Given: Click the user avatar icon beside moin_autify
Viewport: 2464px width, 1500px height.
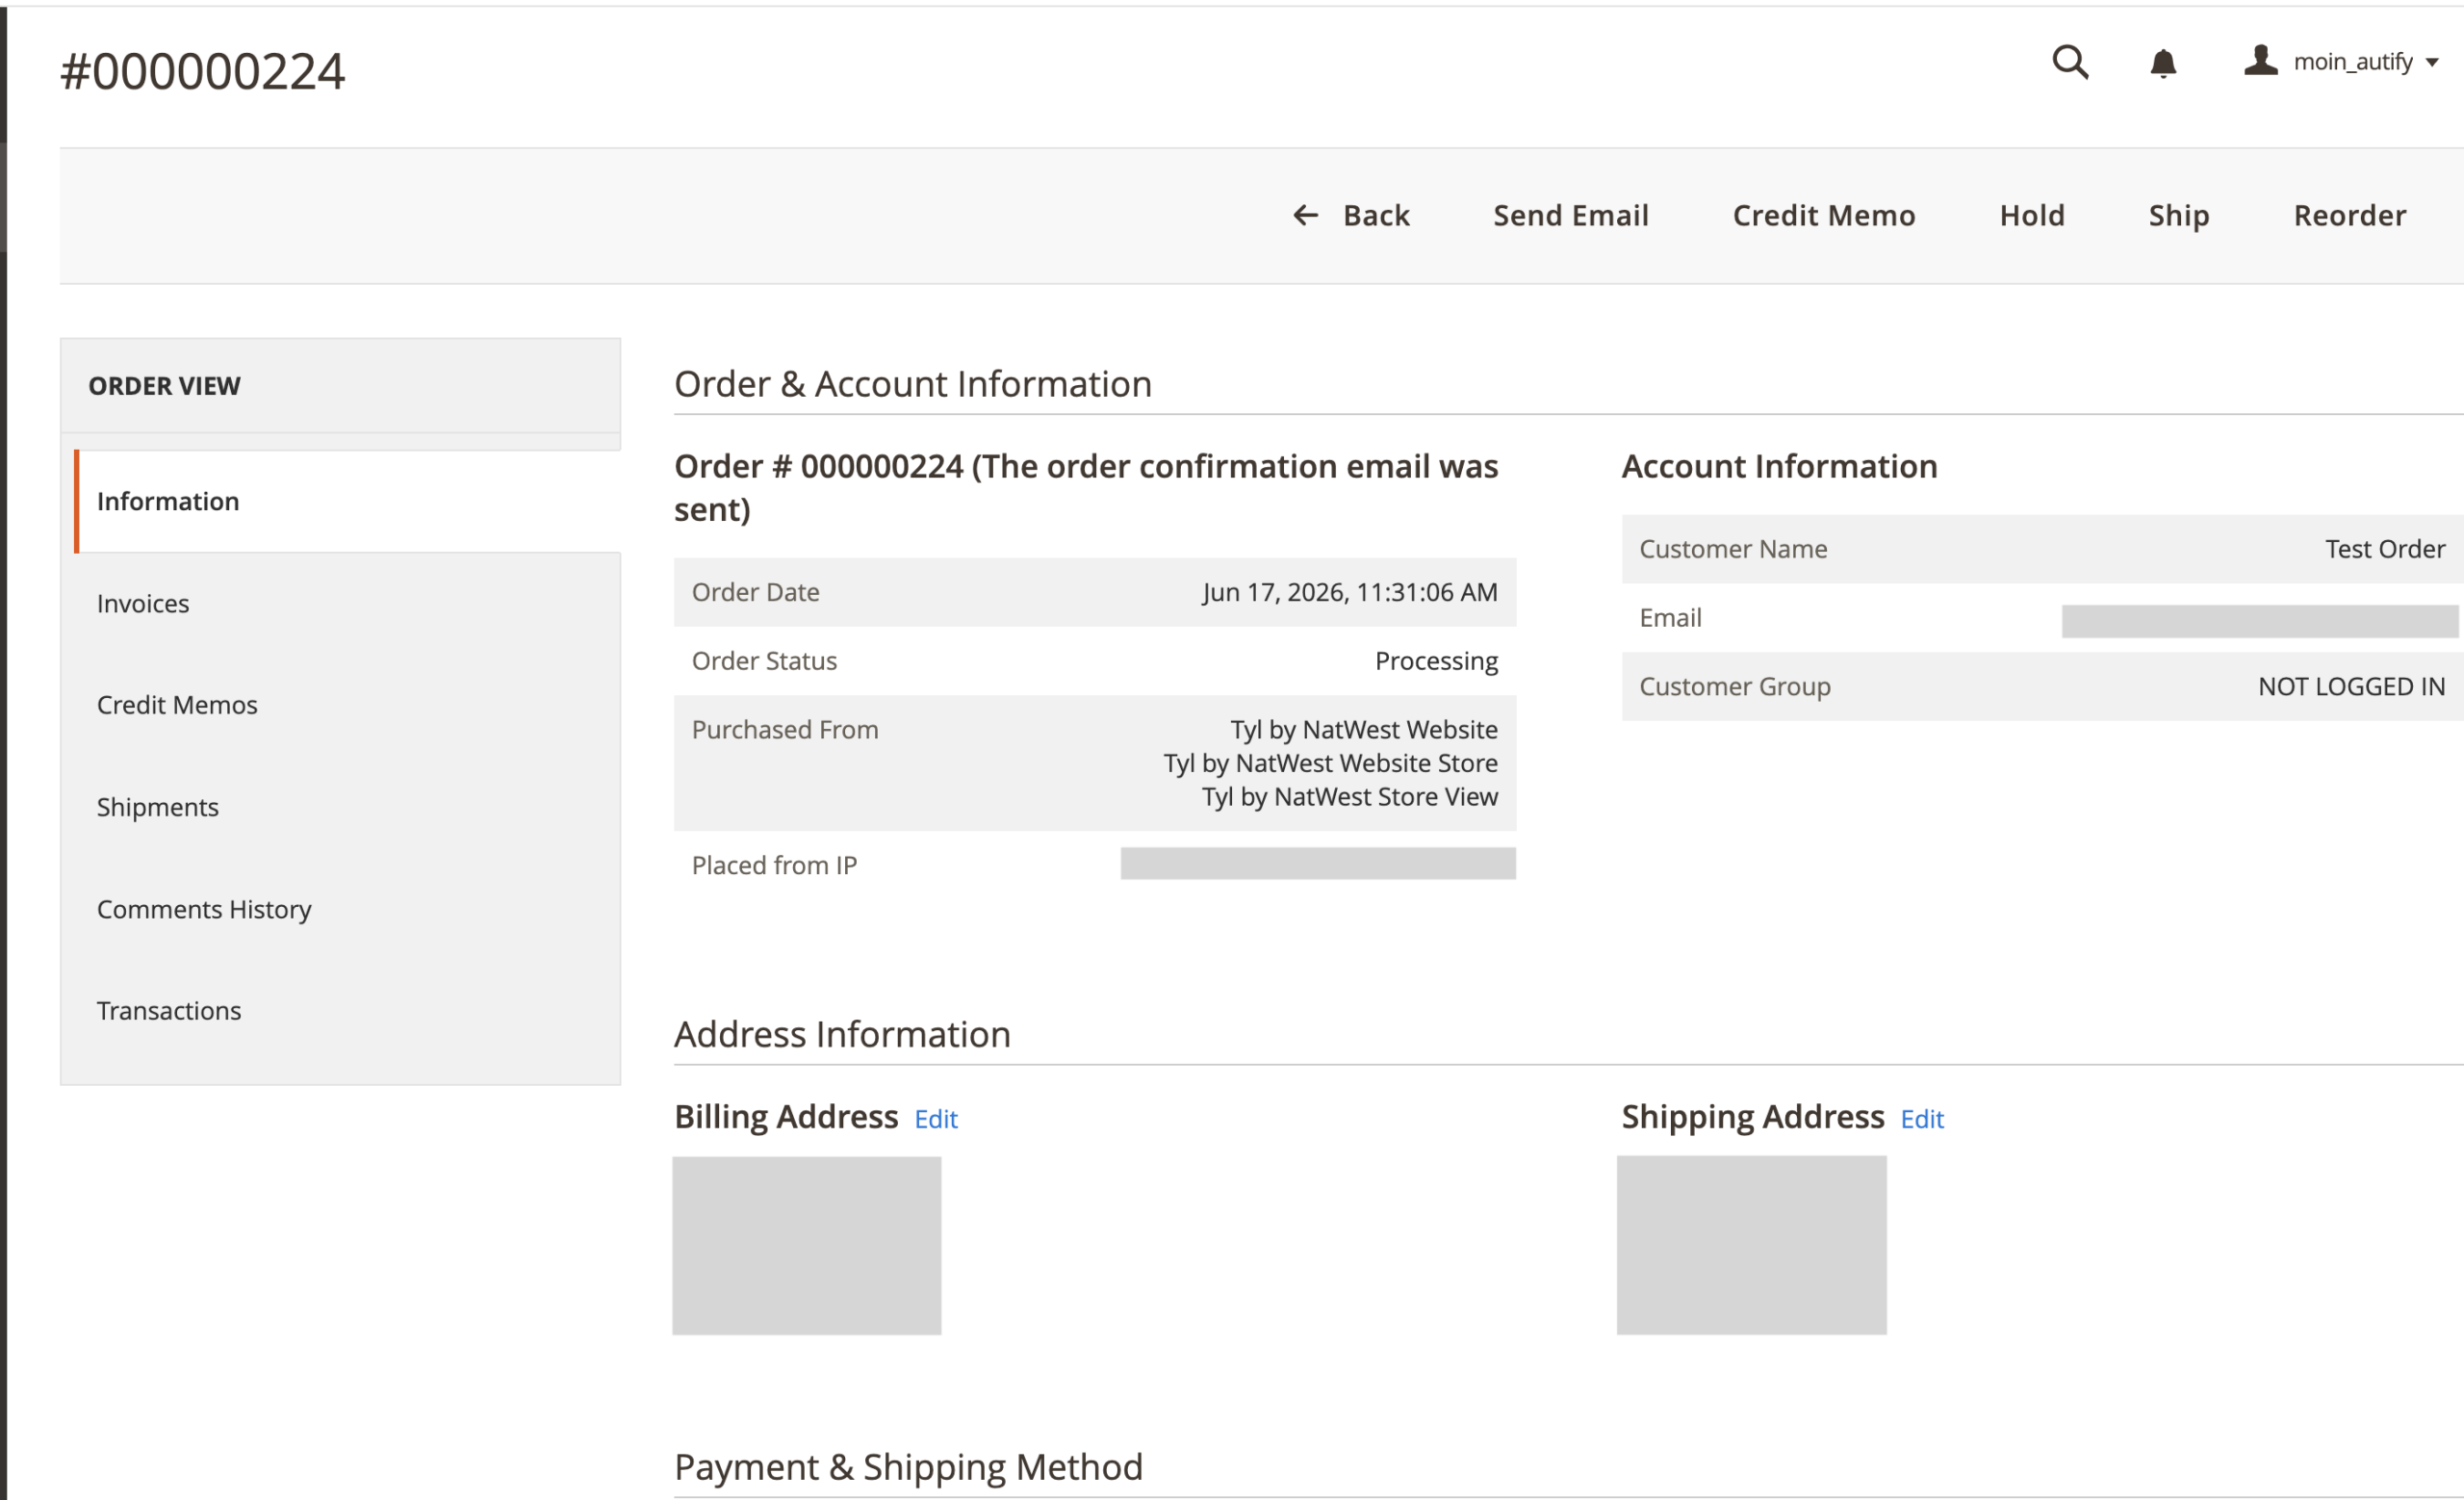Looking at the screenshot, I should click(x=2260, y=61).
